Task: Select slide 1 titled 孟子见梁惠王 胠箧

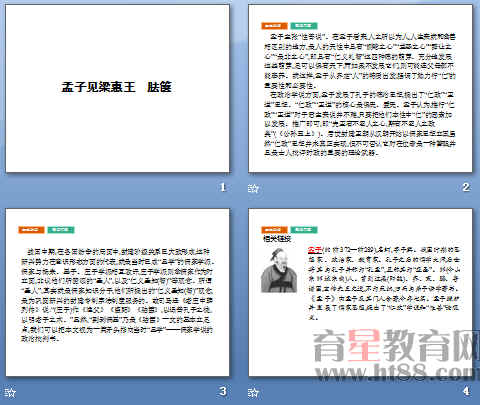Action: [x=118, y=89]
